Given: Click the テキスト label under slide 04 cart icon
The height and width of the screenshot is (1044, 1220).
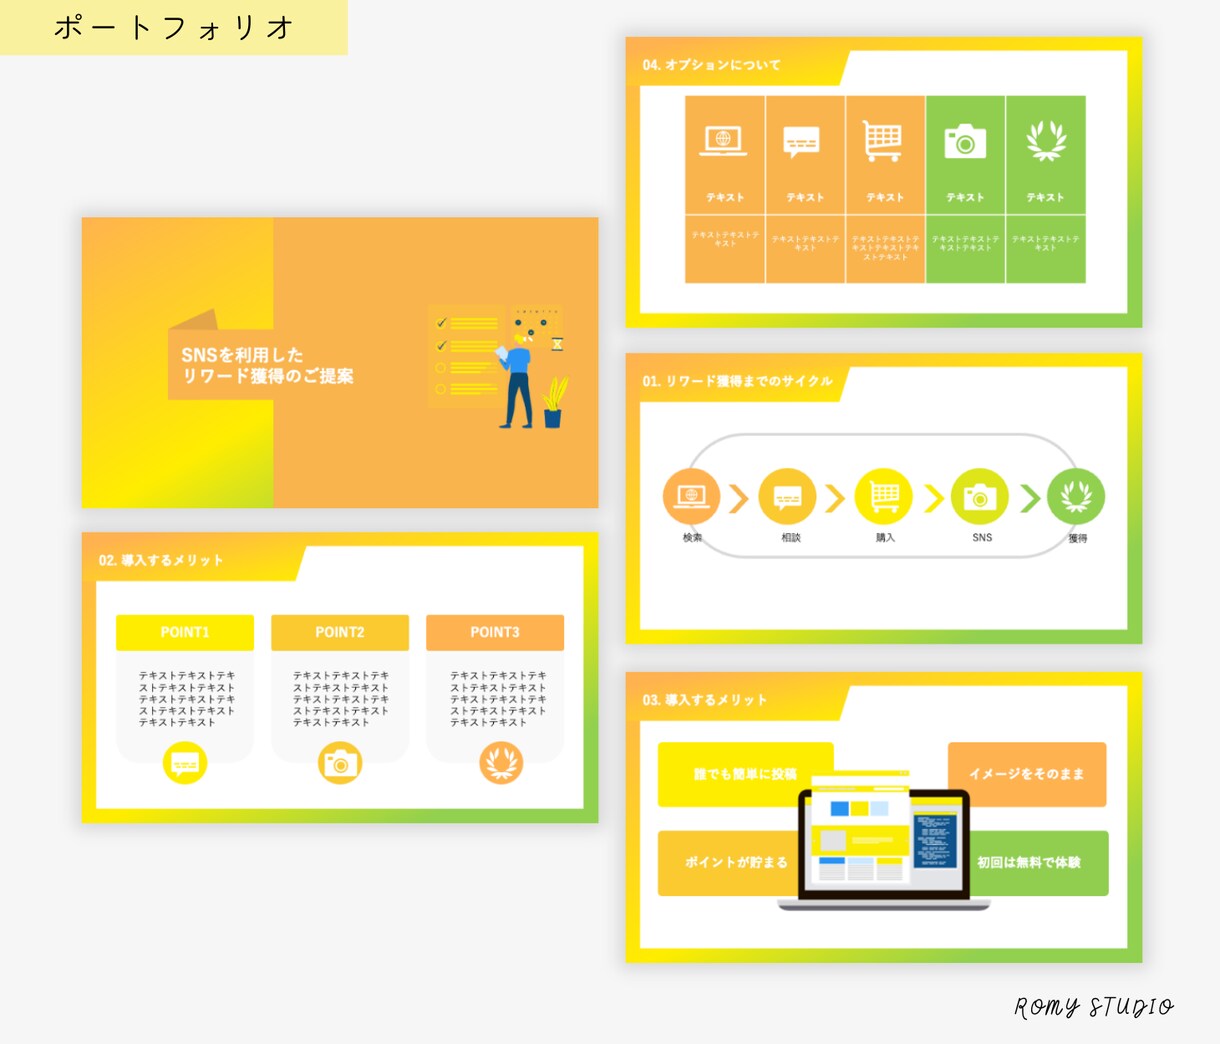Looking at the screenshot, I should coord(885,198).
